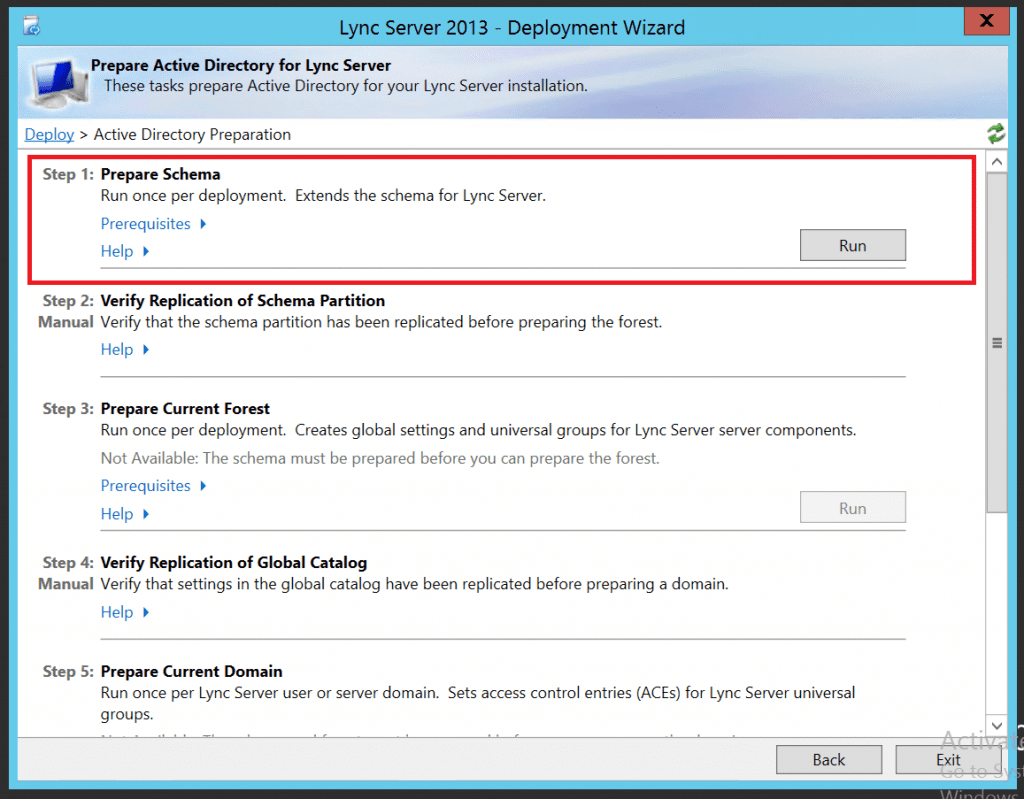Run the Prepare Schema step
Image resolution: width=1024 pixels, height=799 pixels.
click(x=852, y=244)
